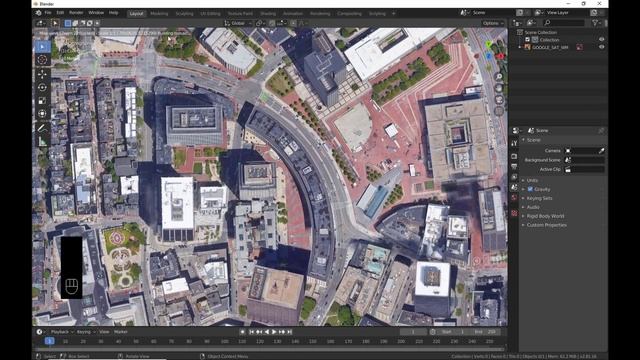The image size is (640, 360).
Task: Click the current frame marker at 1
Action: click(x=49, y=341)
